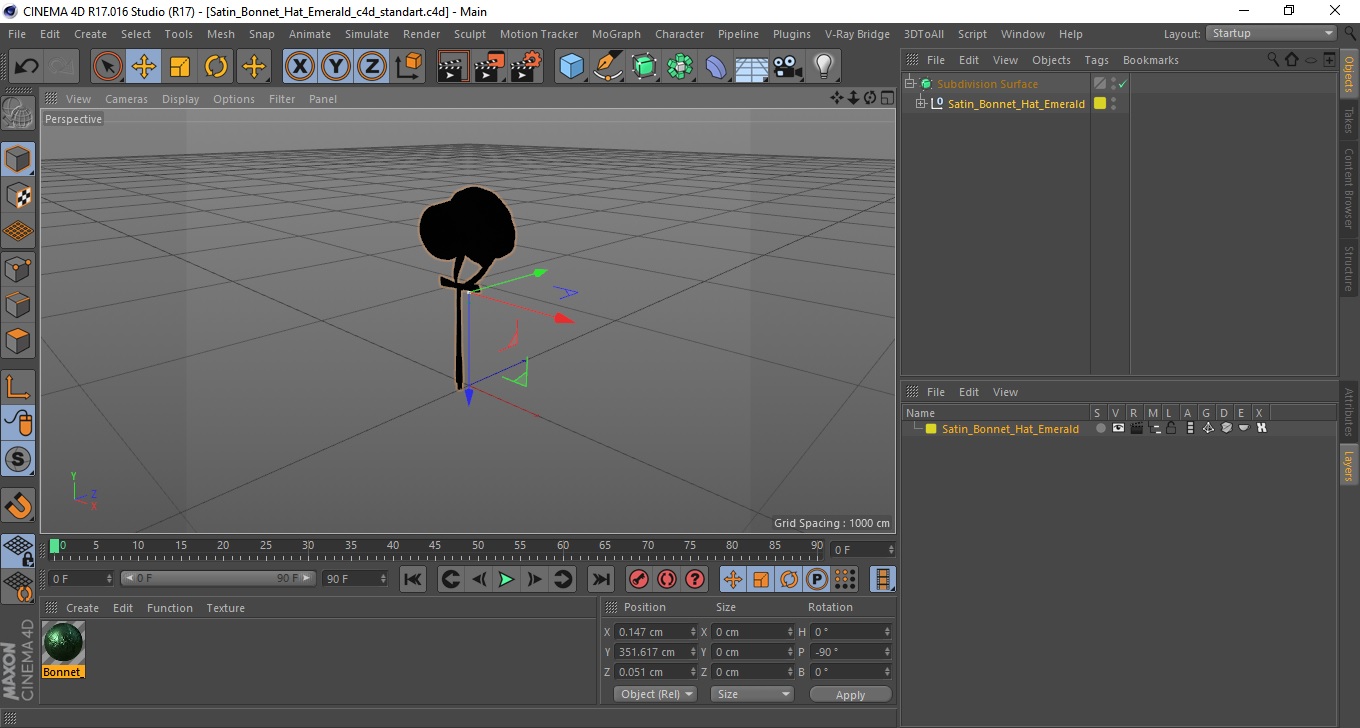Image resolution: width=1360 pixels, height=728 pixels.
Task: Click the Undo arrow icon
Action: [x=27, y=67]
